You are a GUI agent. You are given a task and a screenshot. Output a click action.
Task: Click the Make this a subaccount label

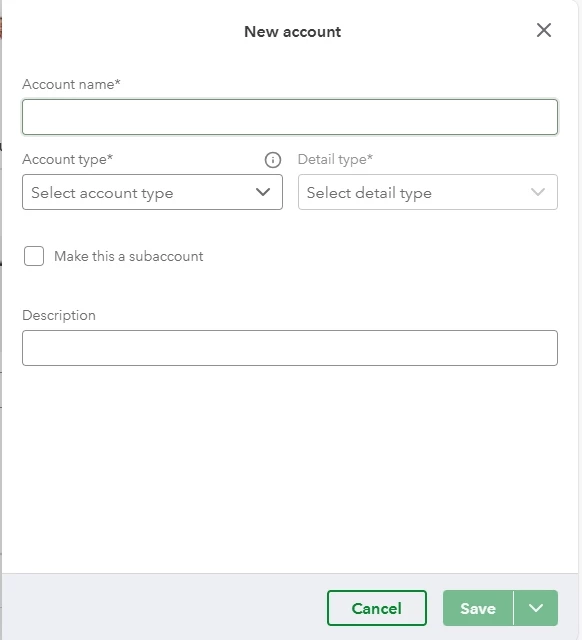click(x=129, y=256)
